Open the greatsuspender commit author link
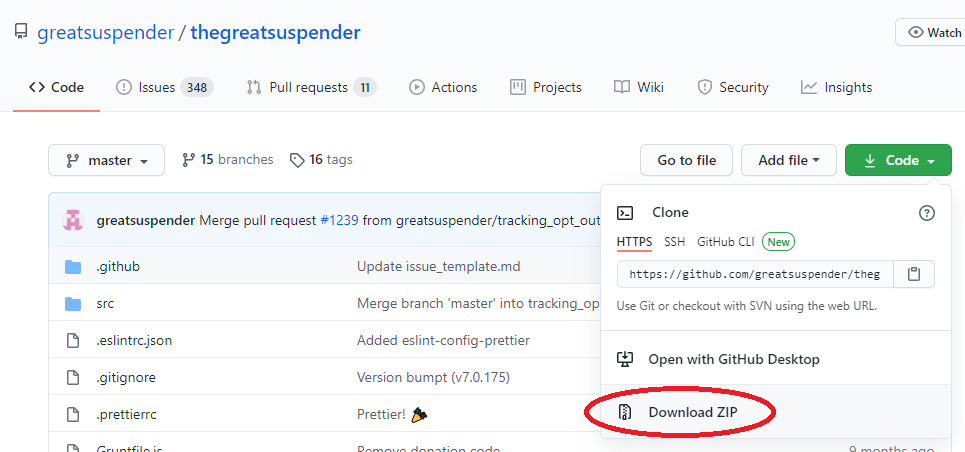The height and width of the screenshot is (452, 965). point(145,220)
